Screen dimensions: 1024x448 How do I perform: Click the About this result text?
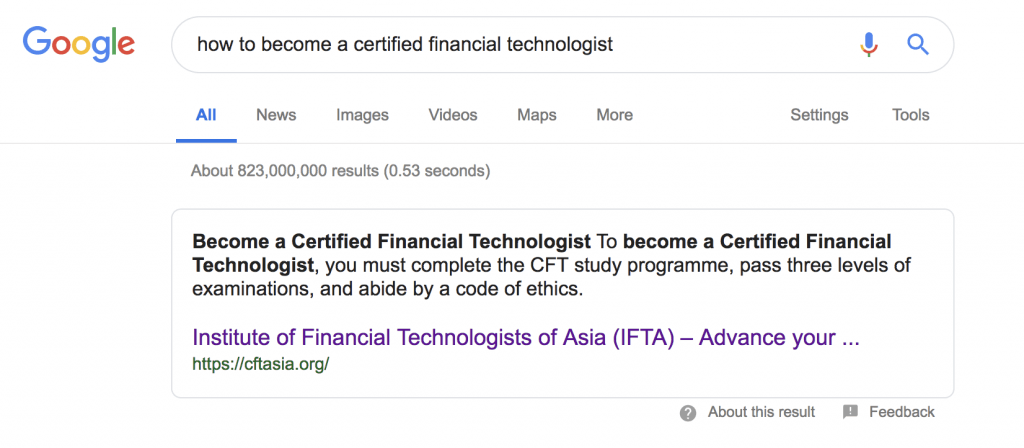click(761, 412)
